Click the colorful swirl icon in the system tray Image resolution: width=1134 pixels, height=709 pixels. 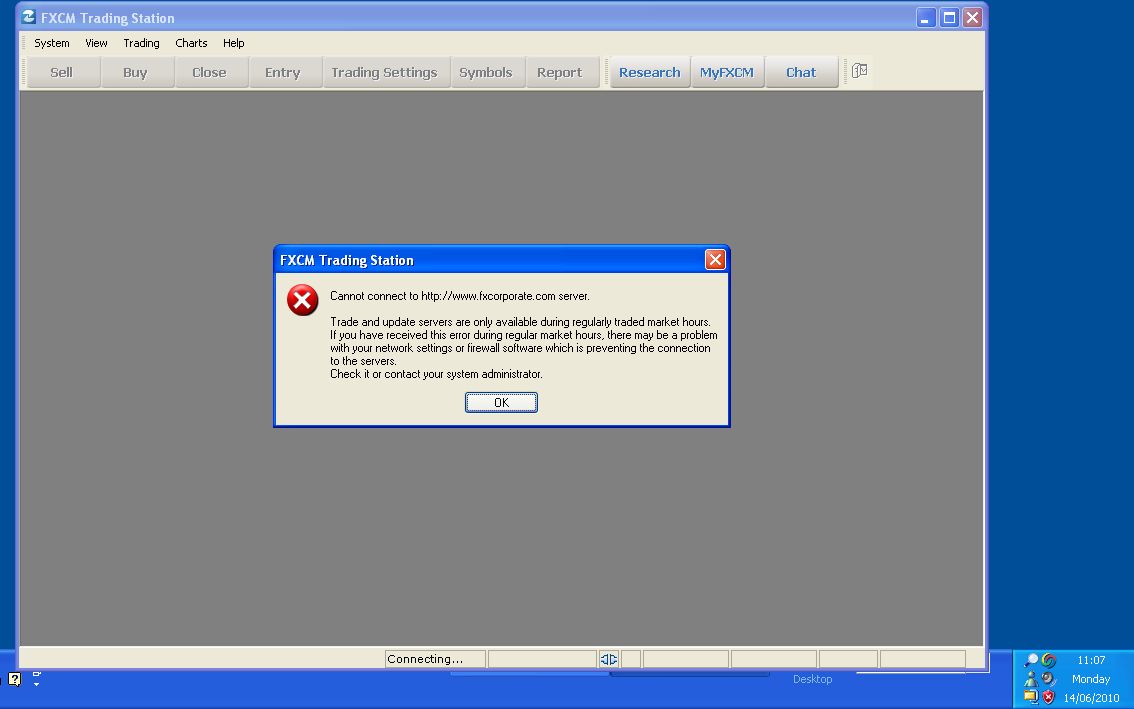1049,660
